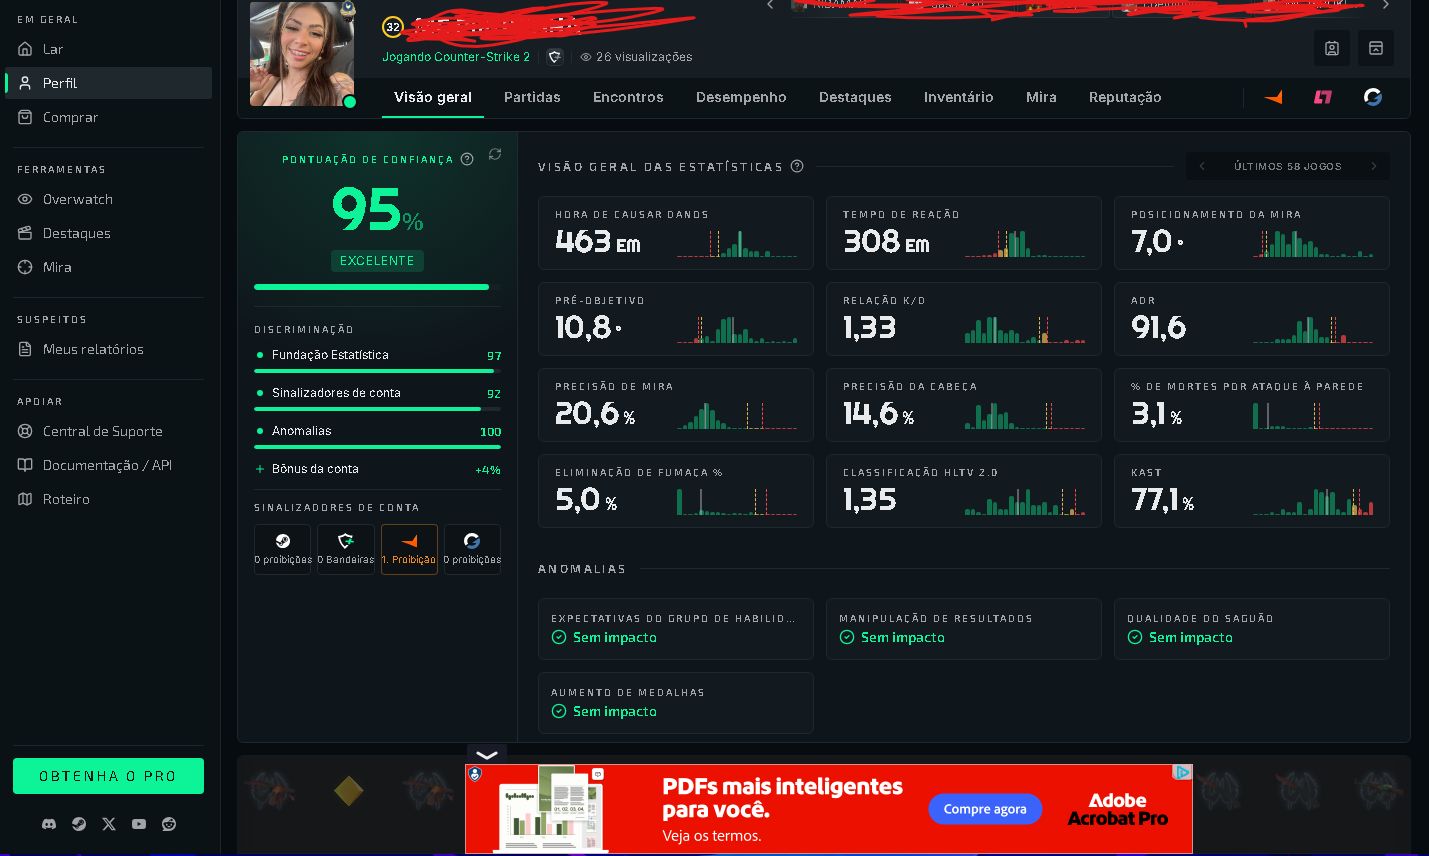The image size is (1429, 856).
Task: Open Meus relatórios
Action: 108,349
